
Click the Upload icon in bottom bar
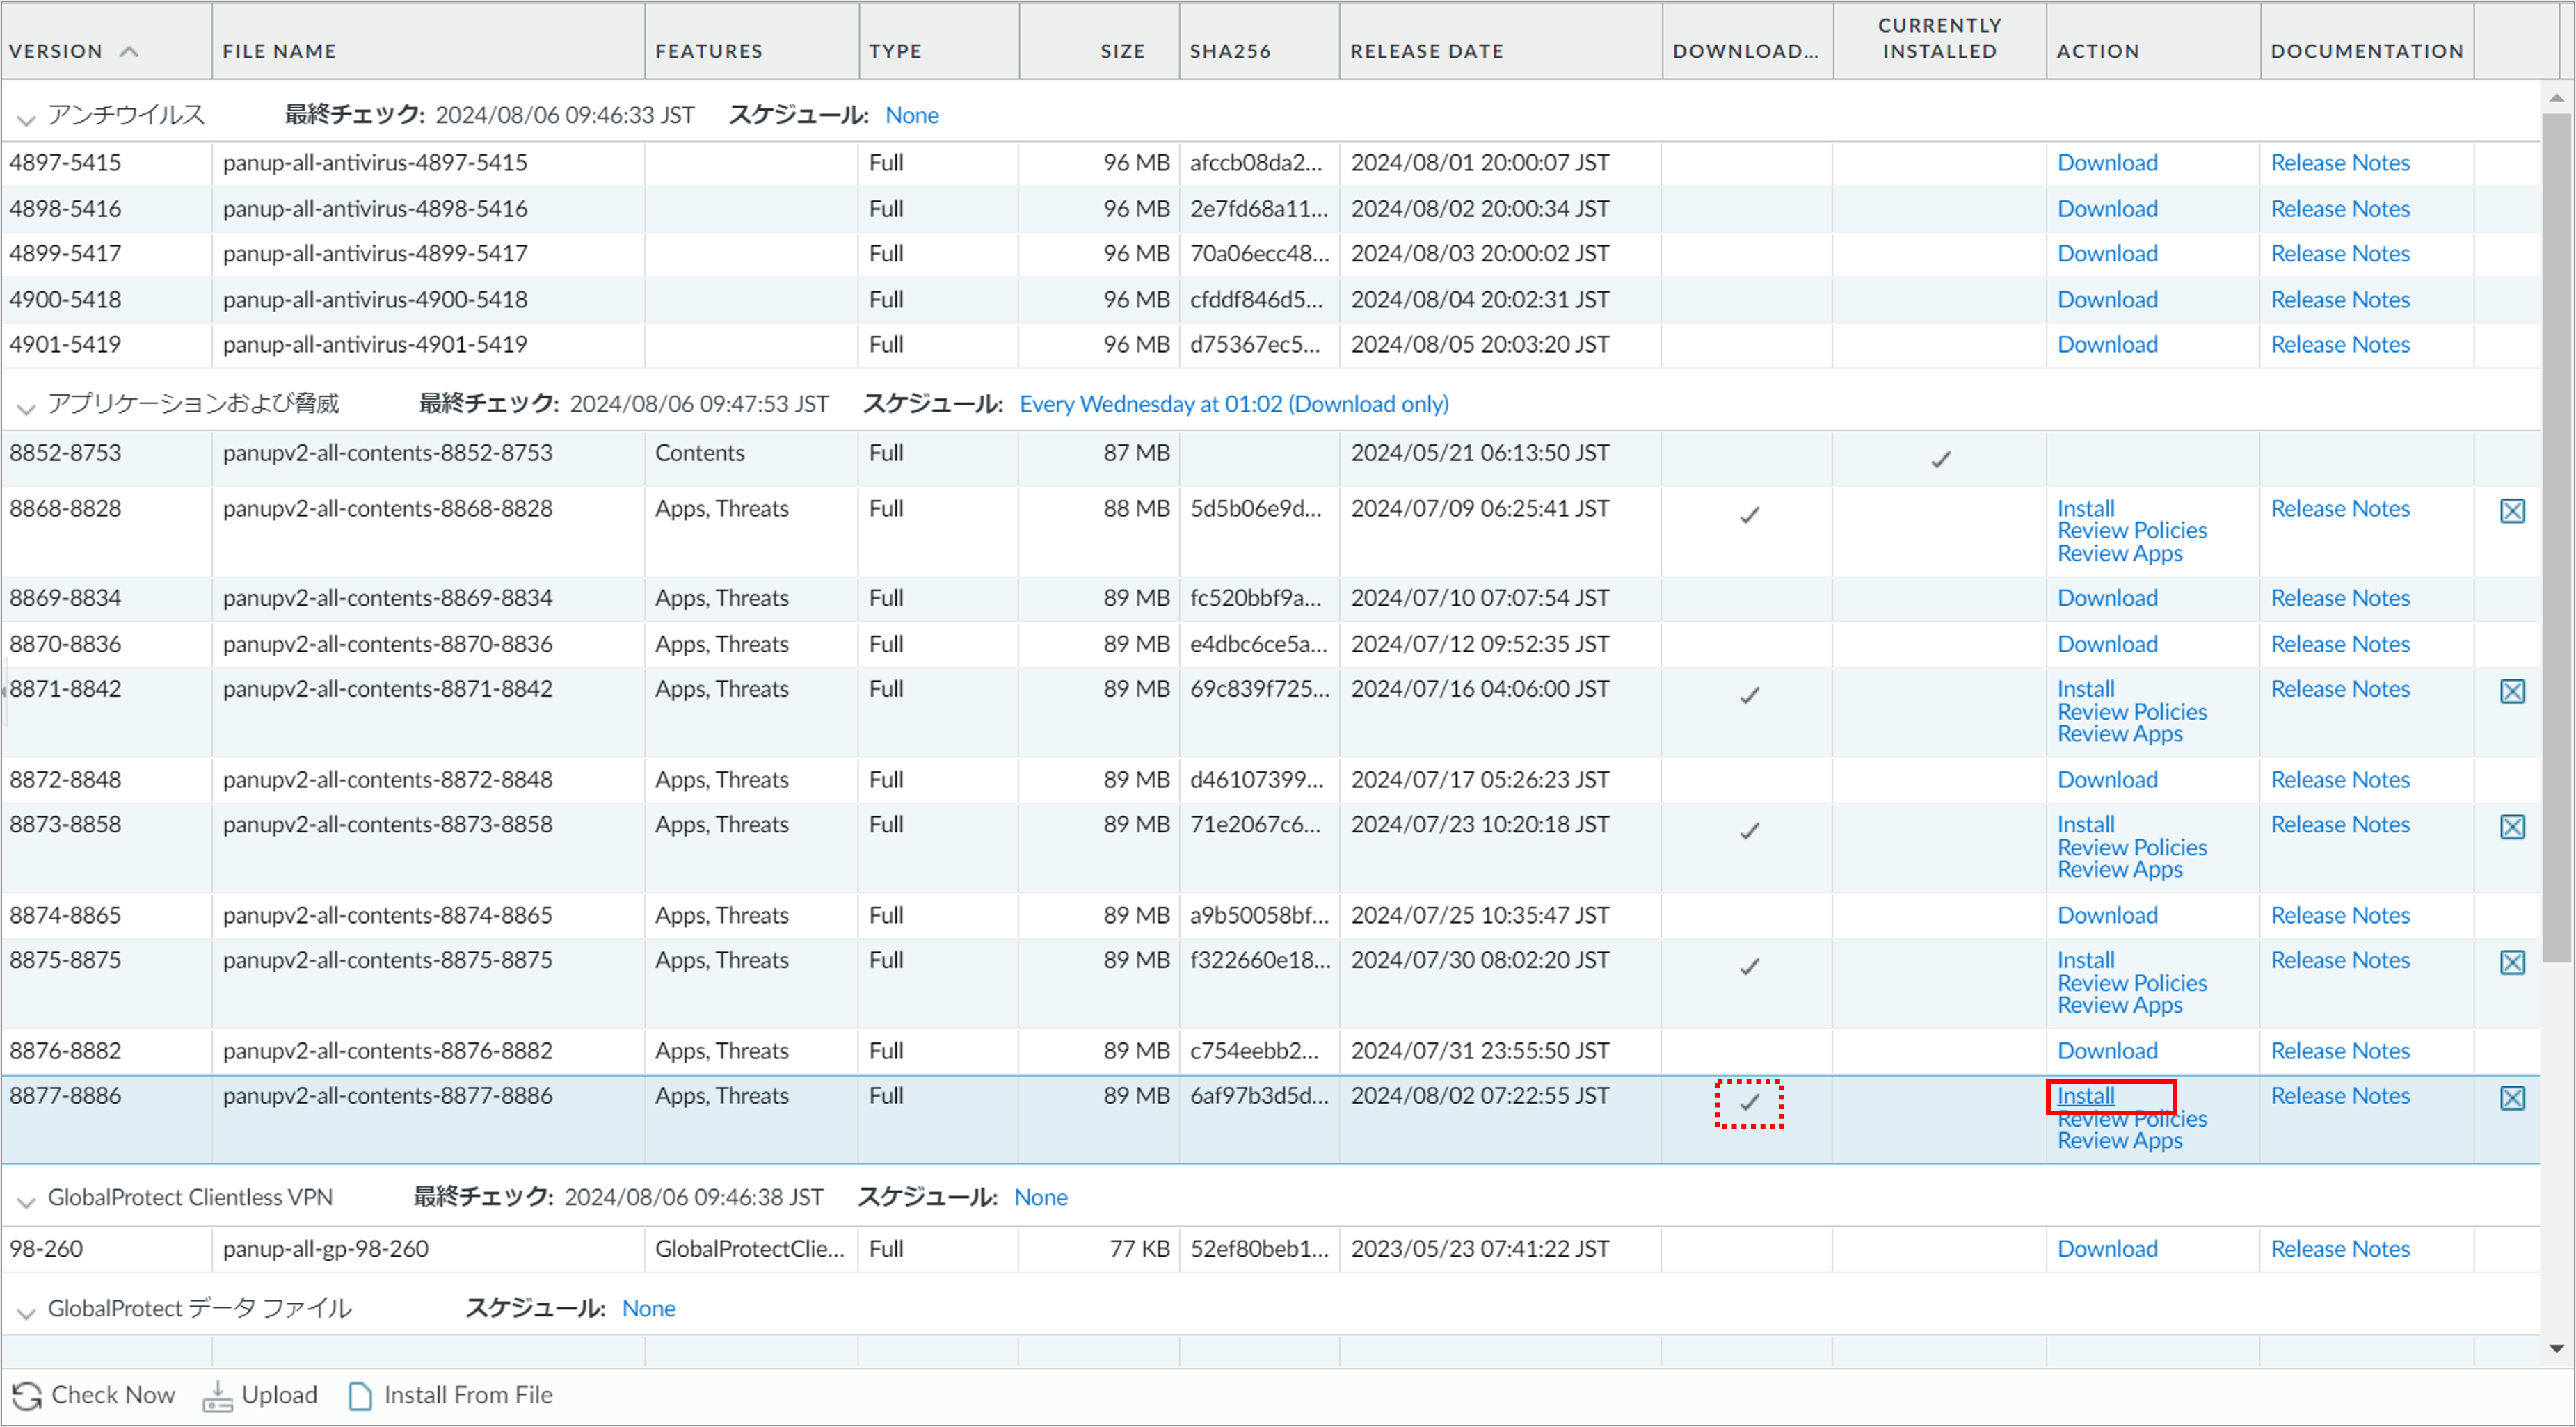tap(217, 1396)
